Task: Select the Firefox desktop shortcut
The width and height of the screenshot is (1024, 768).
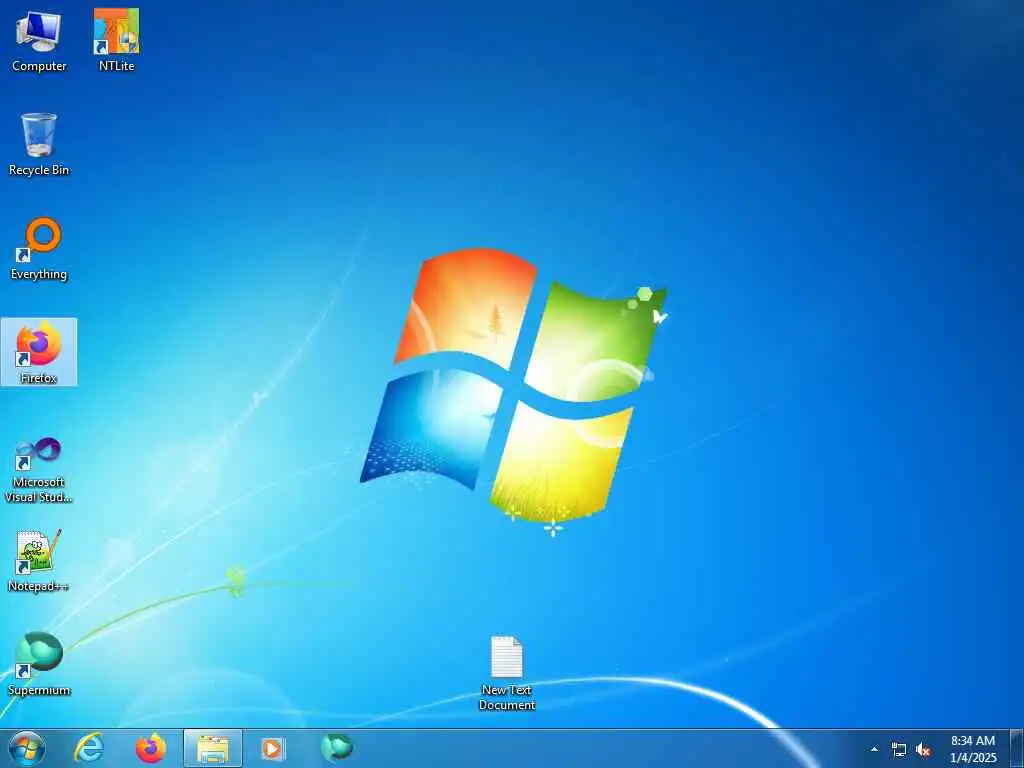Action: pyautogui.click(x=39, y=352)
